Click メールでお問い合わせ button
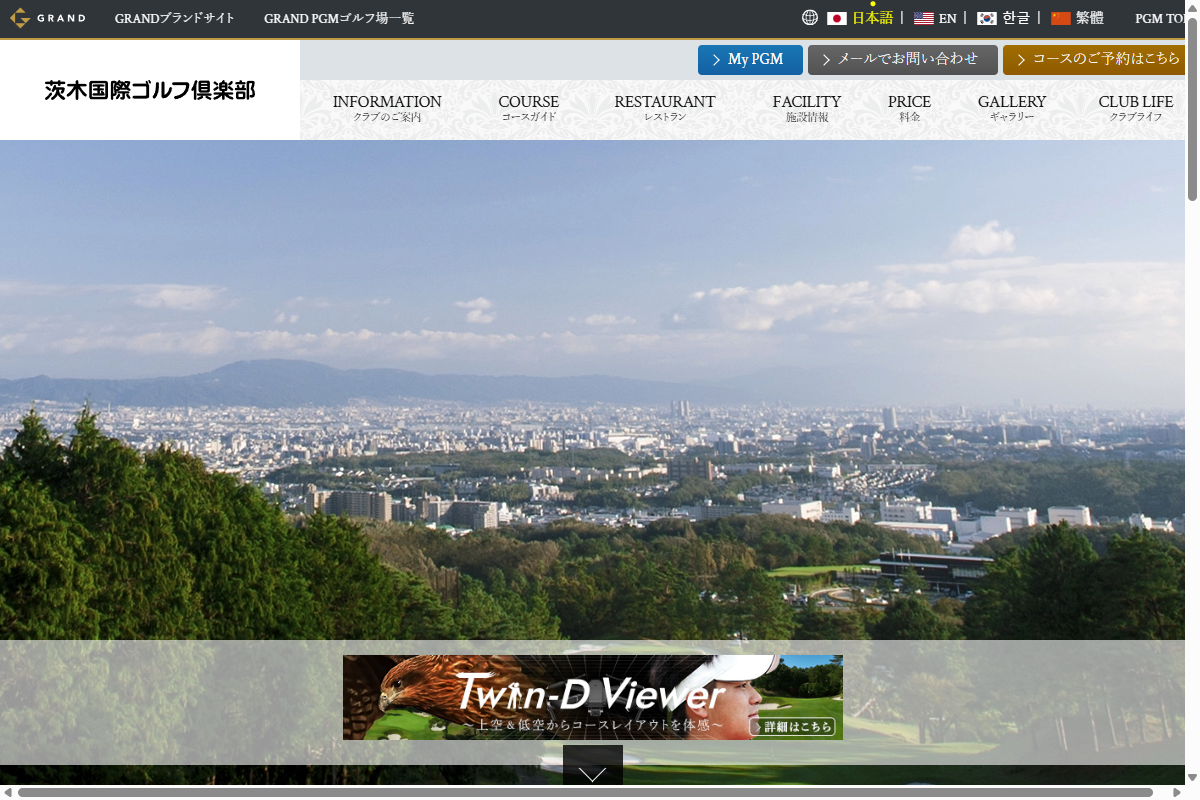The height and width of the screenshot is (800, 1200). (903, 60)
